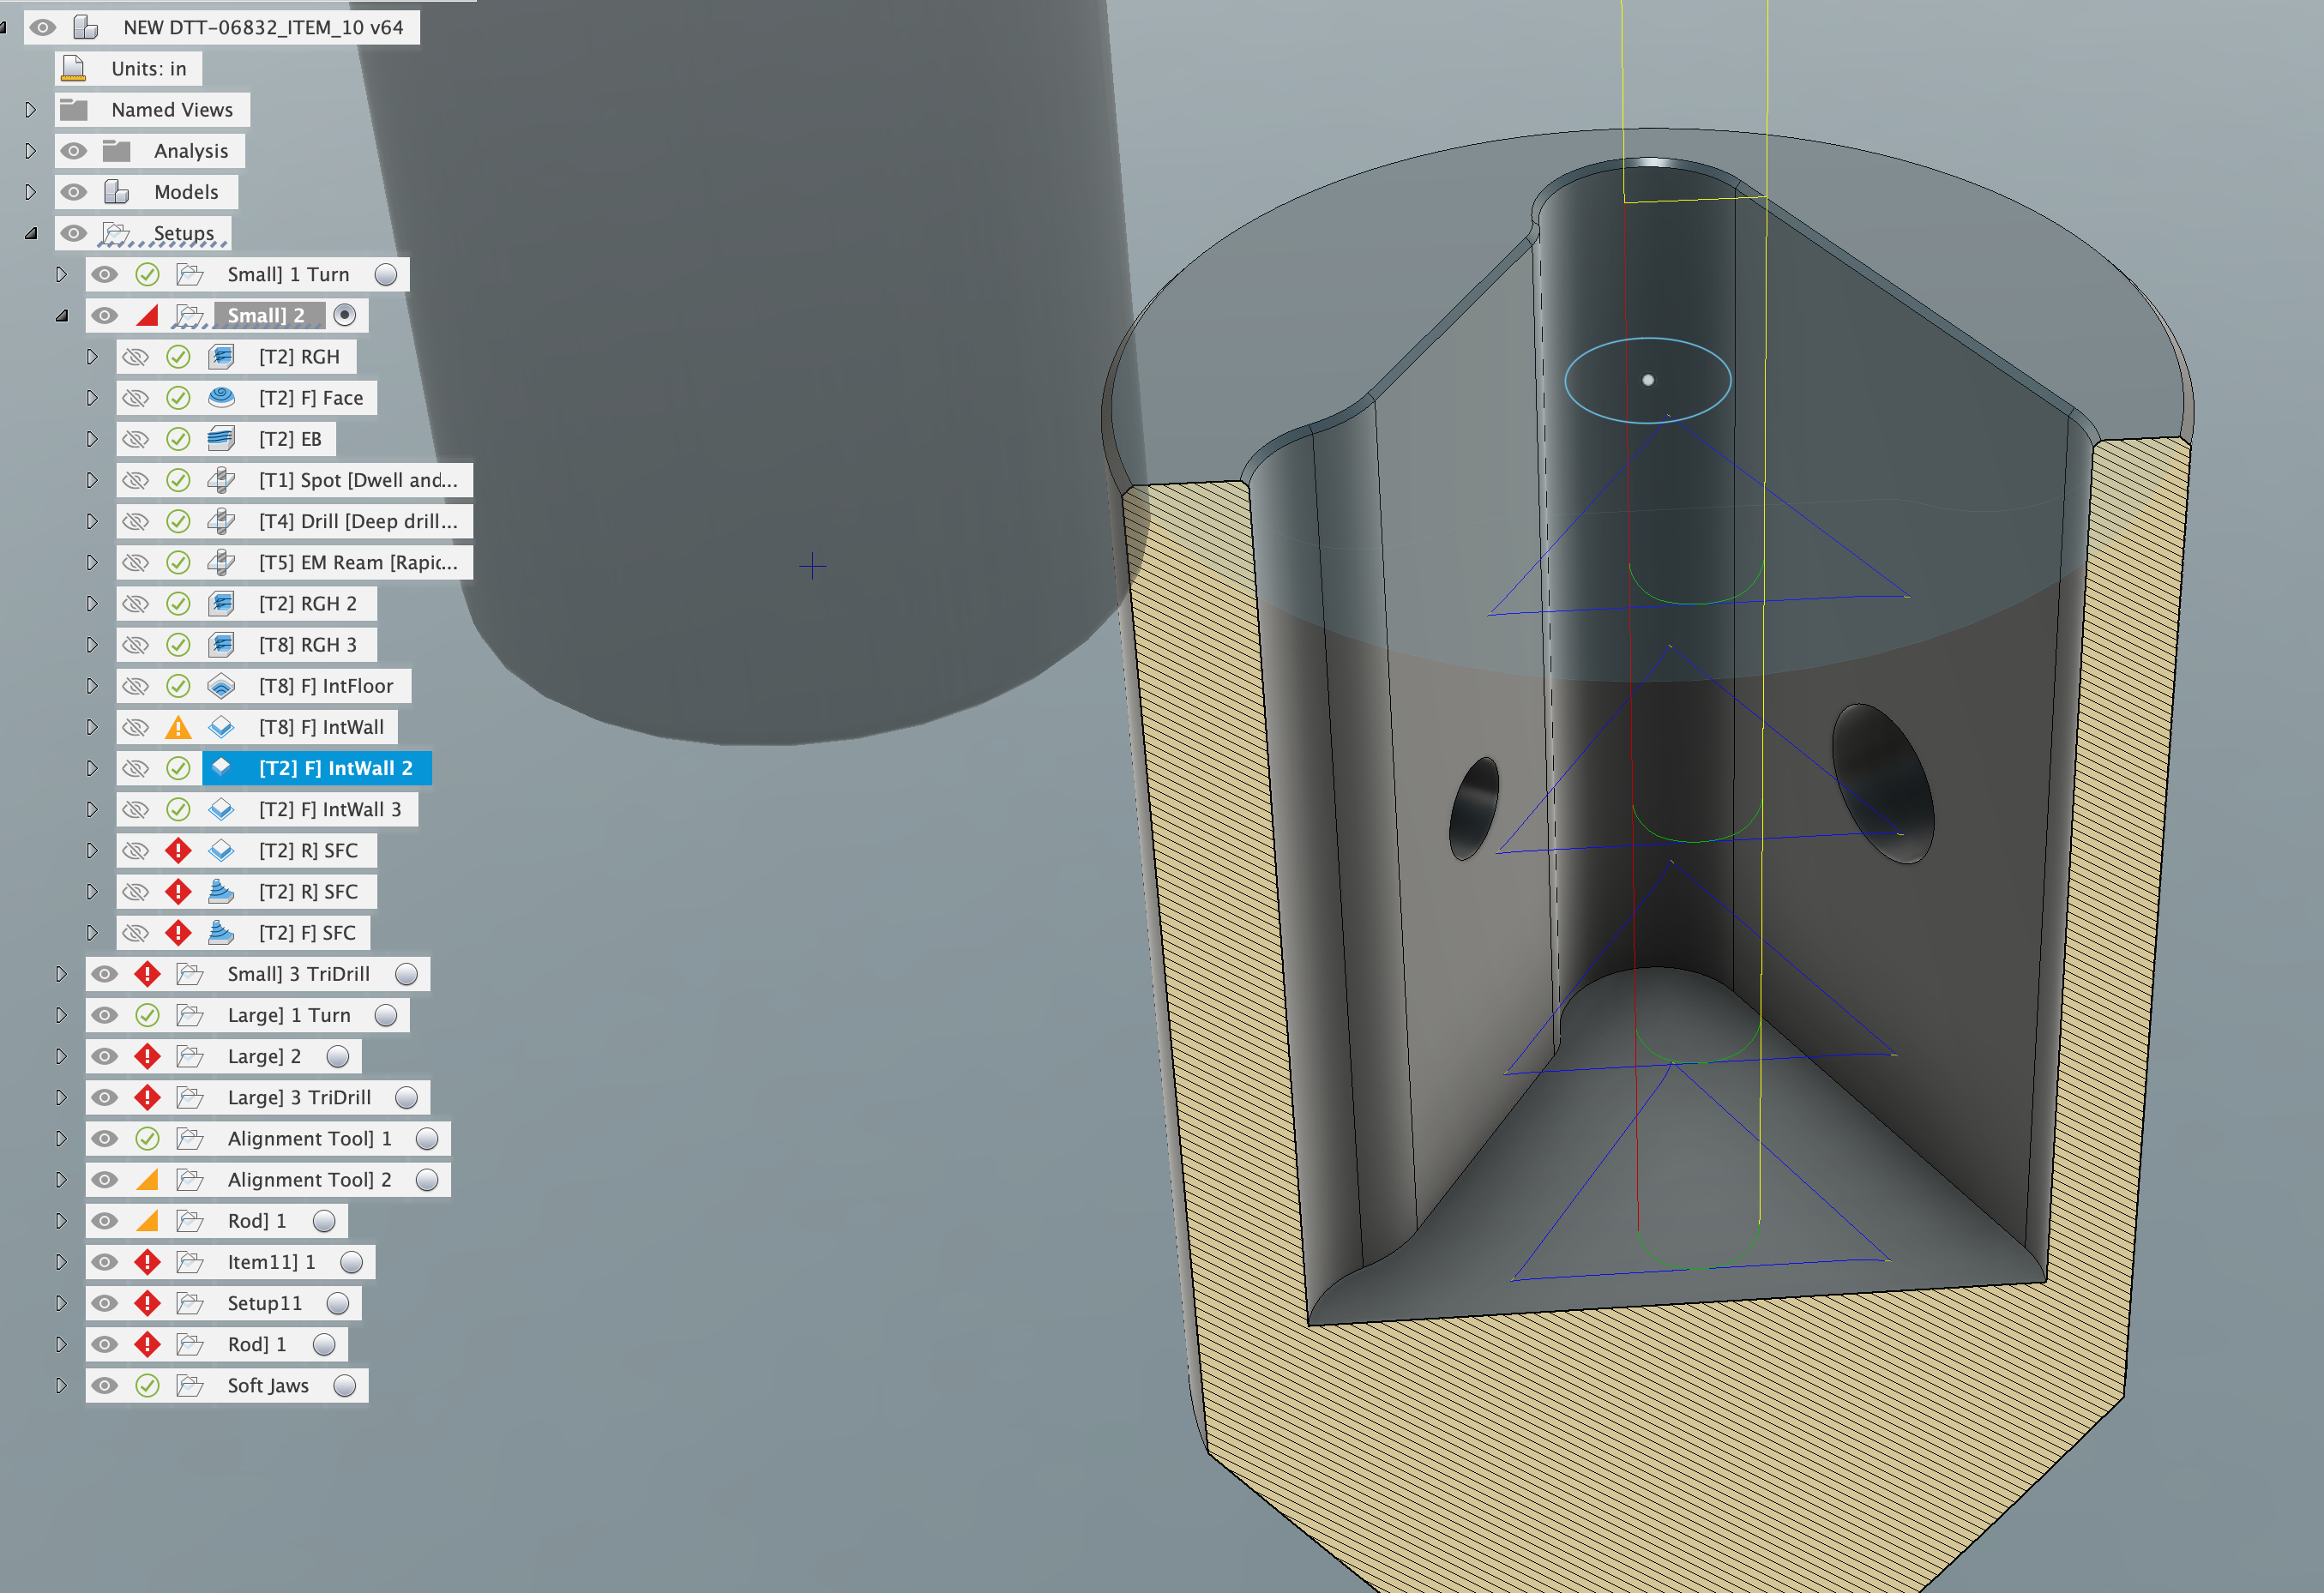Screen dimensions: 2324x1593
Task: Select the Setup11 item in the tree
Action: (265, 1302)
